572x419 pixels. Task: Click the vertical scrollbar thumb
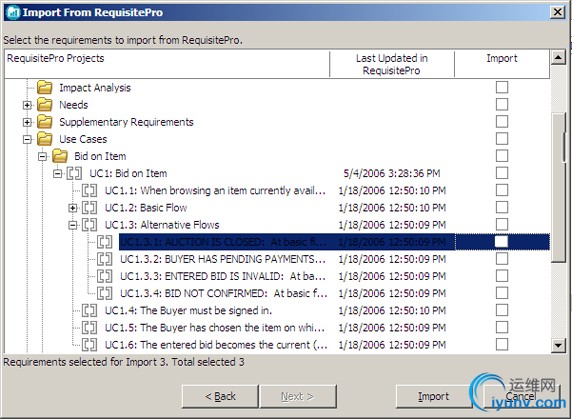coord(558,187)
